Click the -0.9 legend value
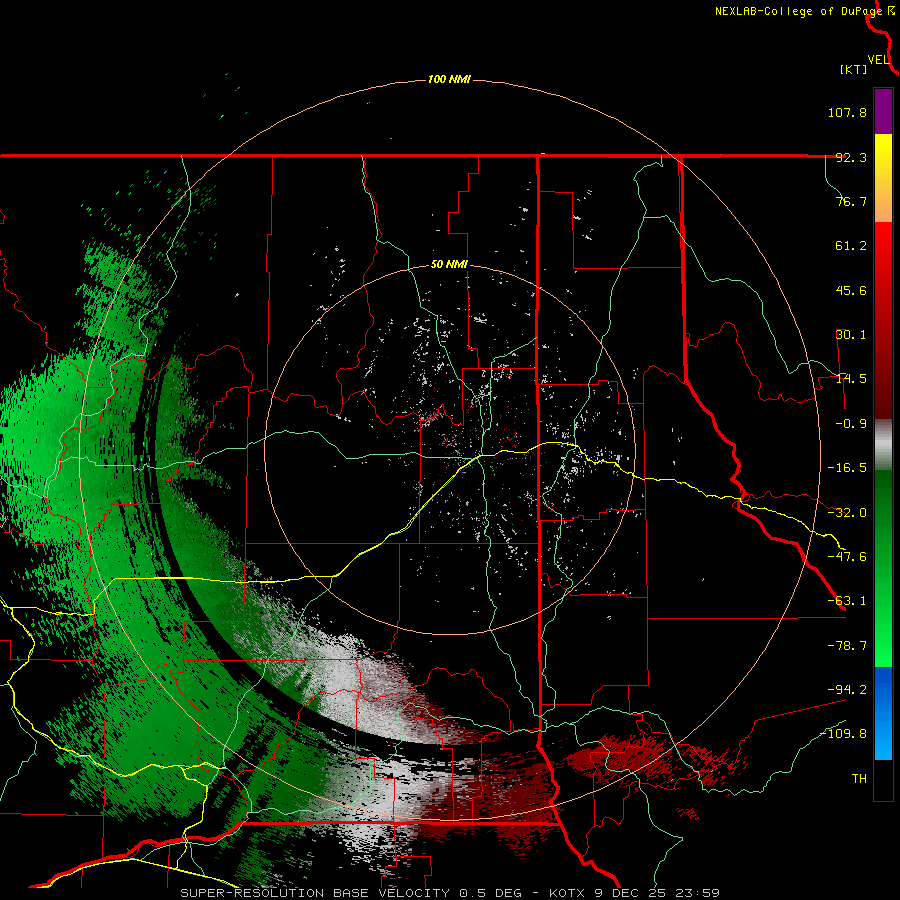Image resolution: width=900 pixels, height=900 pixels. tap(851, 424)
